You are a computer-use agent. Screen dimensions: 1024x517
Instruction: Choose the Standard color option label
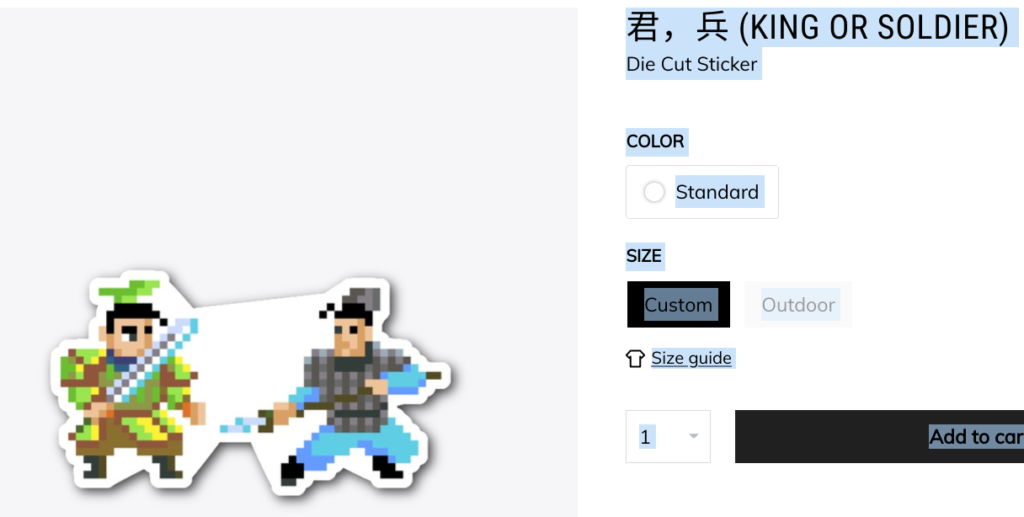(717, 192)
